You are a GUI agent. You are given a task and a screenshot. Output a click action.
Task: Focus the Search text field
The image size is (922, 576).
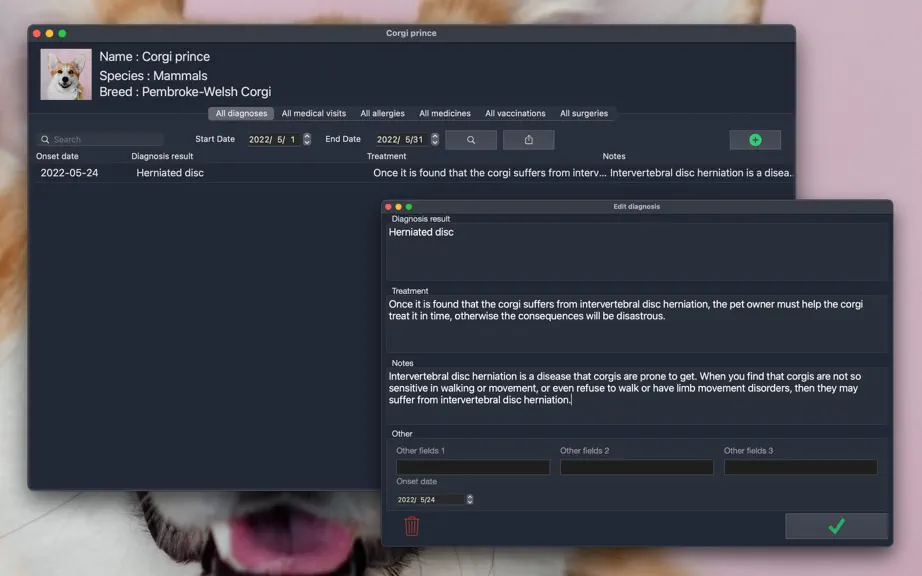[100, 139]
